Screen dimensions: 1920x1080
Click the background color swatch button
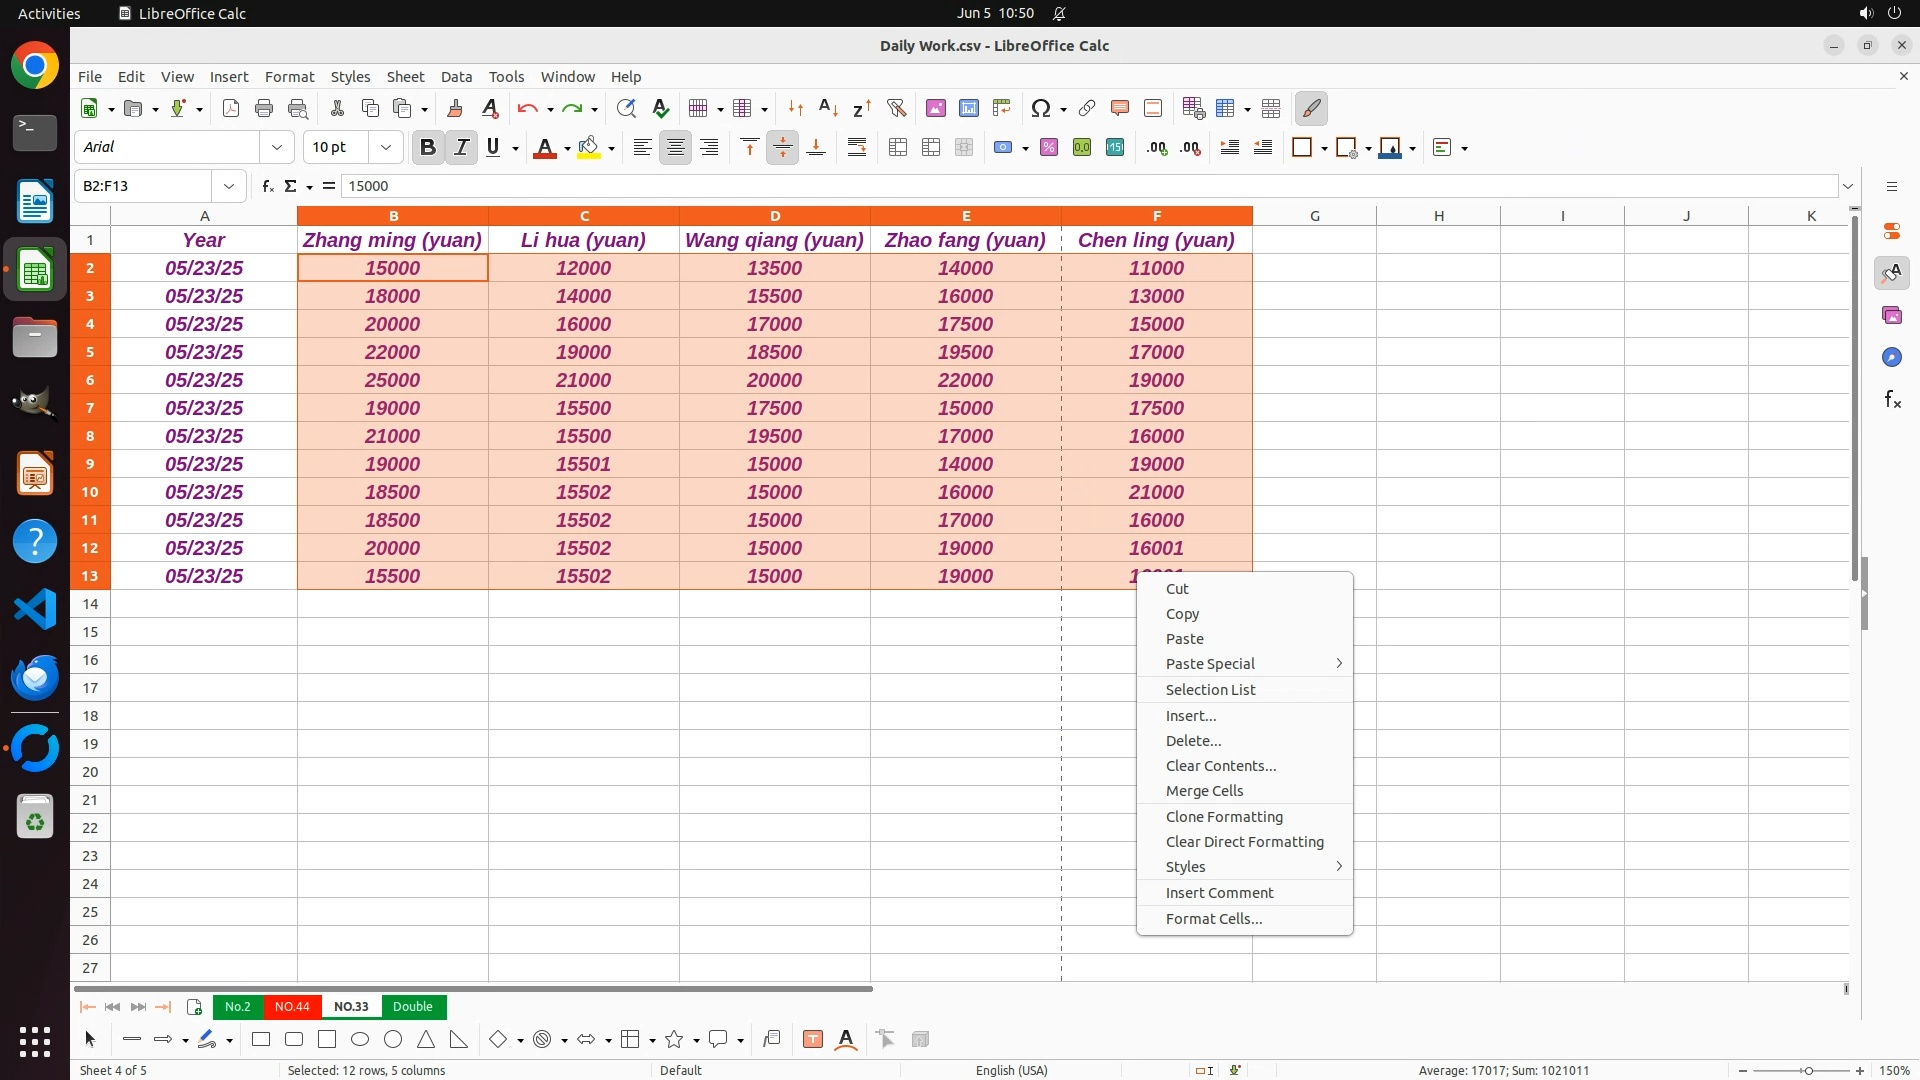click(x=589, y=148)
